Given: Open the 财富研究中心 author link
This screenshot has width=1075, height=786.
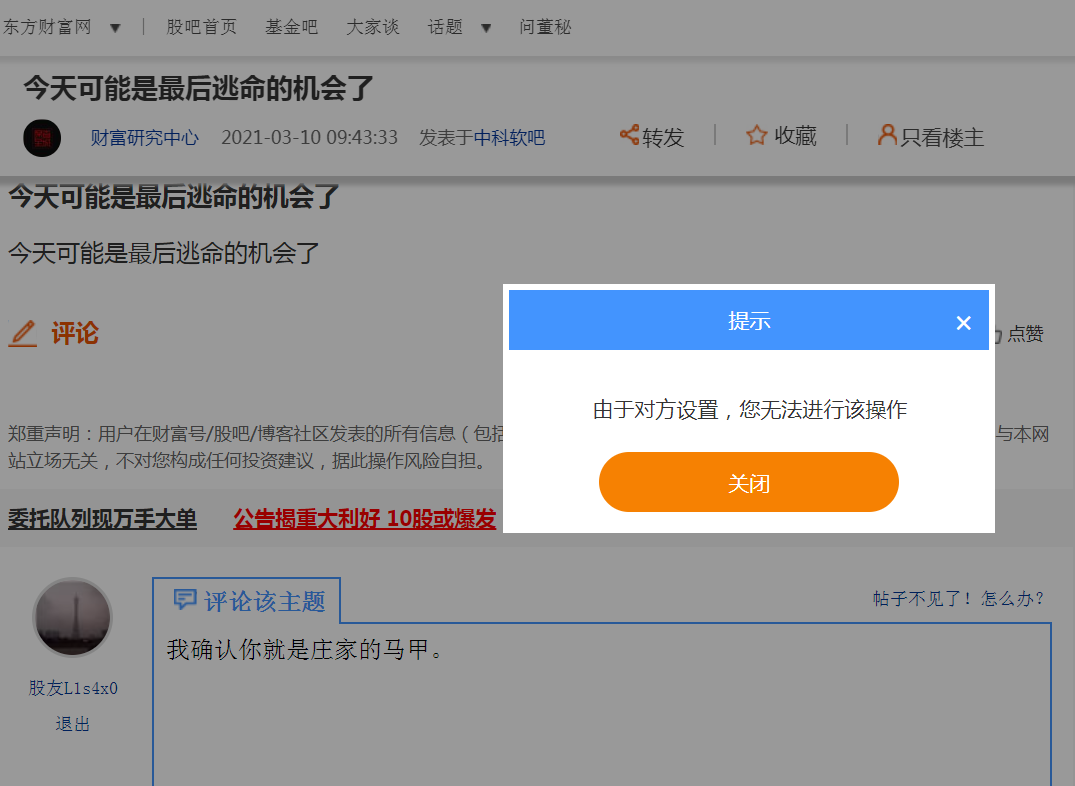Looking at the screenshot, I should [145, 138].
